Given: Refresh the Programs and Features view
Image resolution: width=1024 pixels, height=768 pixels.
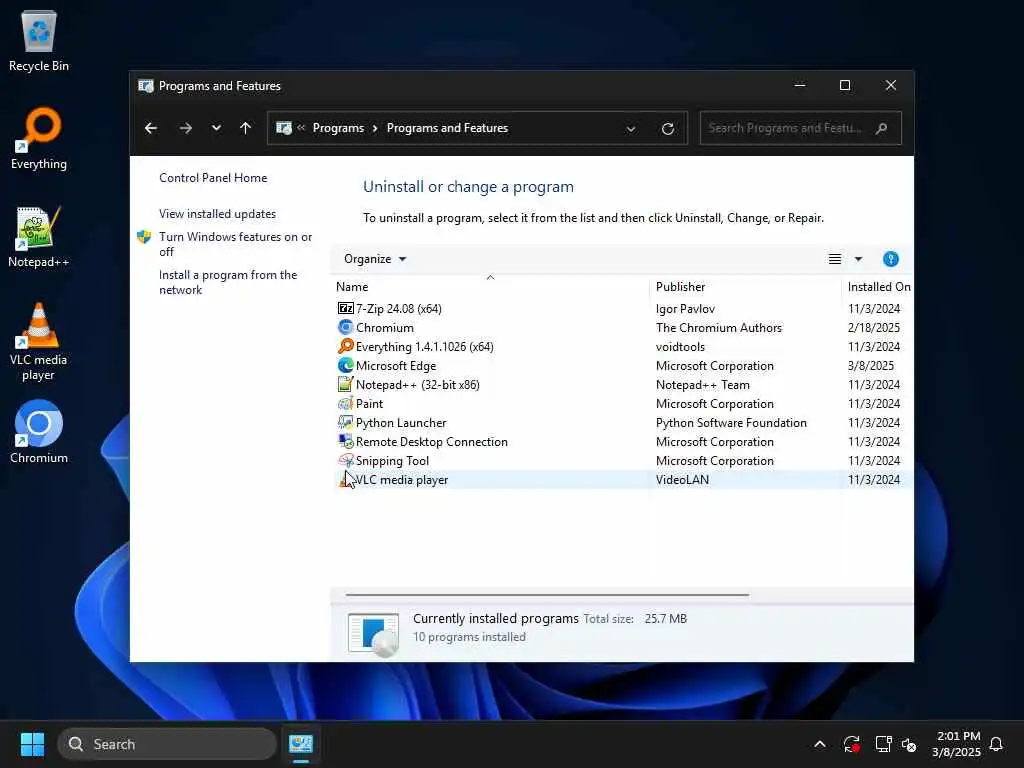Looking at the screenshot, I should [x=667, y=129].
